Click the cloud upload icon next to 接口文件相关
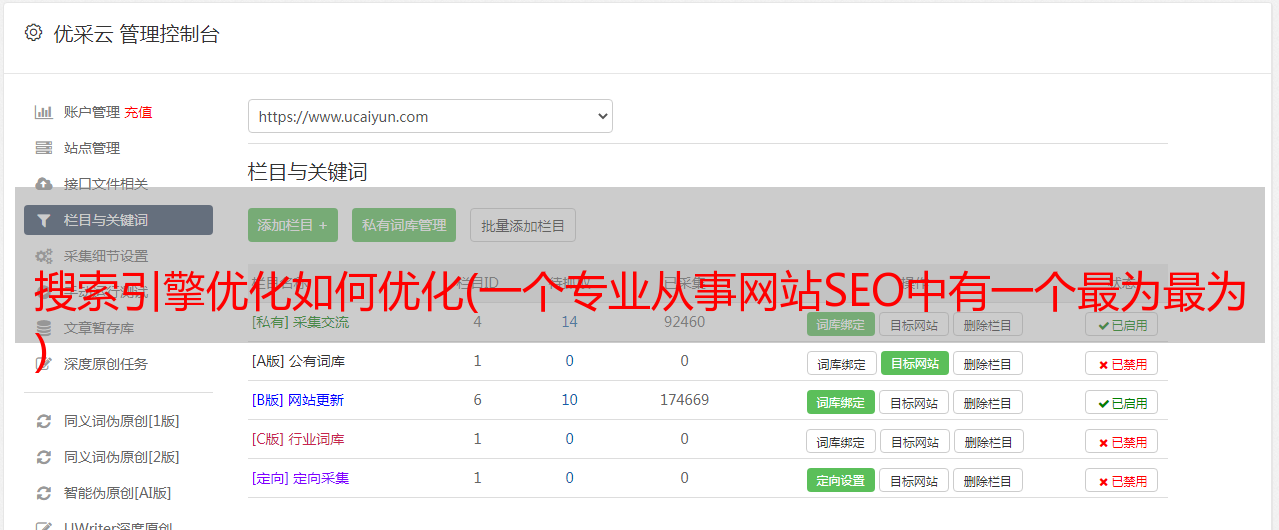The image size is (1279, 530). pyautogui.click(x=43, y=184)
